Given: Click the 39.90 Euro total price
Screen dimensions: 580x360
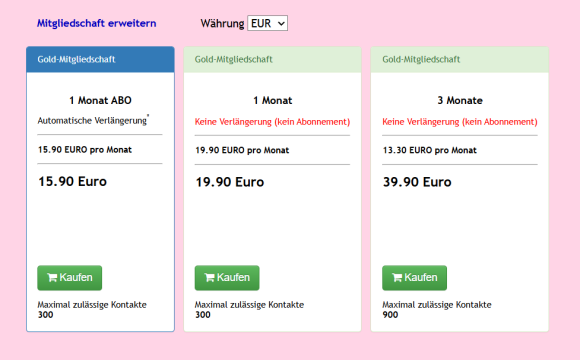Looking at the screenshot, I should click(x=417, y=182).
